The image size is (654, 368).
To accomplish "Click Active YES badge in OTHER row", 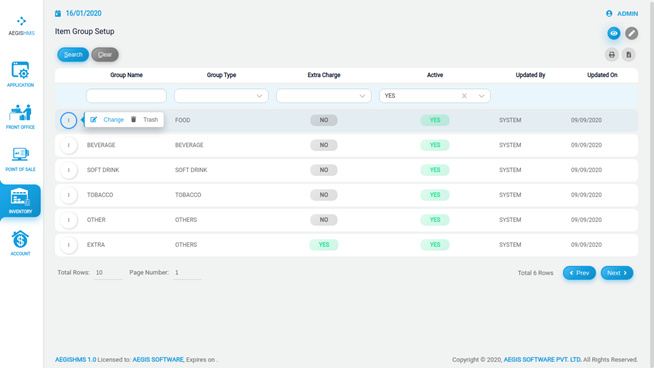I will pos(435,220).
